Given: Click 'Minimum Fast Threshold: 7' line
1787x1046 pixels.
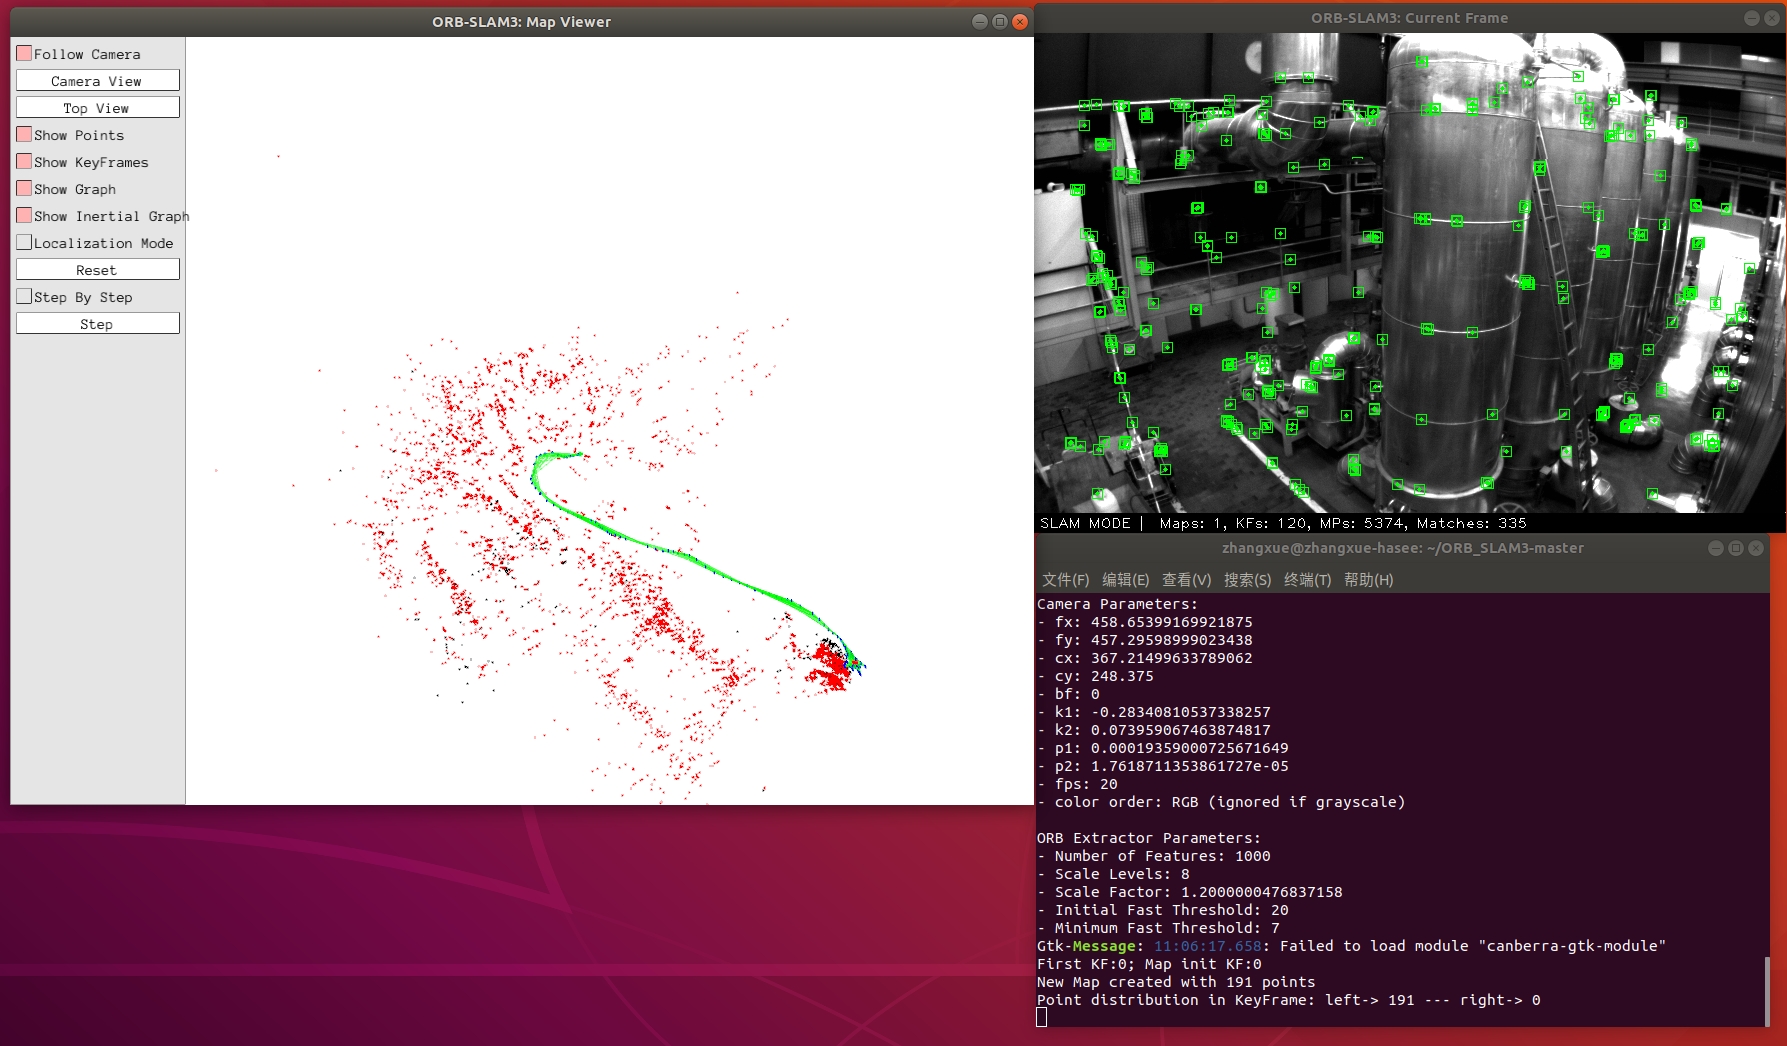Looking at the screenshot, I should click(x=1158, y=928).
